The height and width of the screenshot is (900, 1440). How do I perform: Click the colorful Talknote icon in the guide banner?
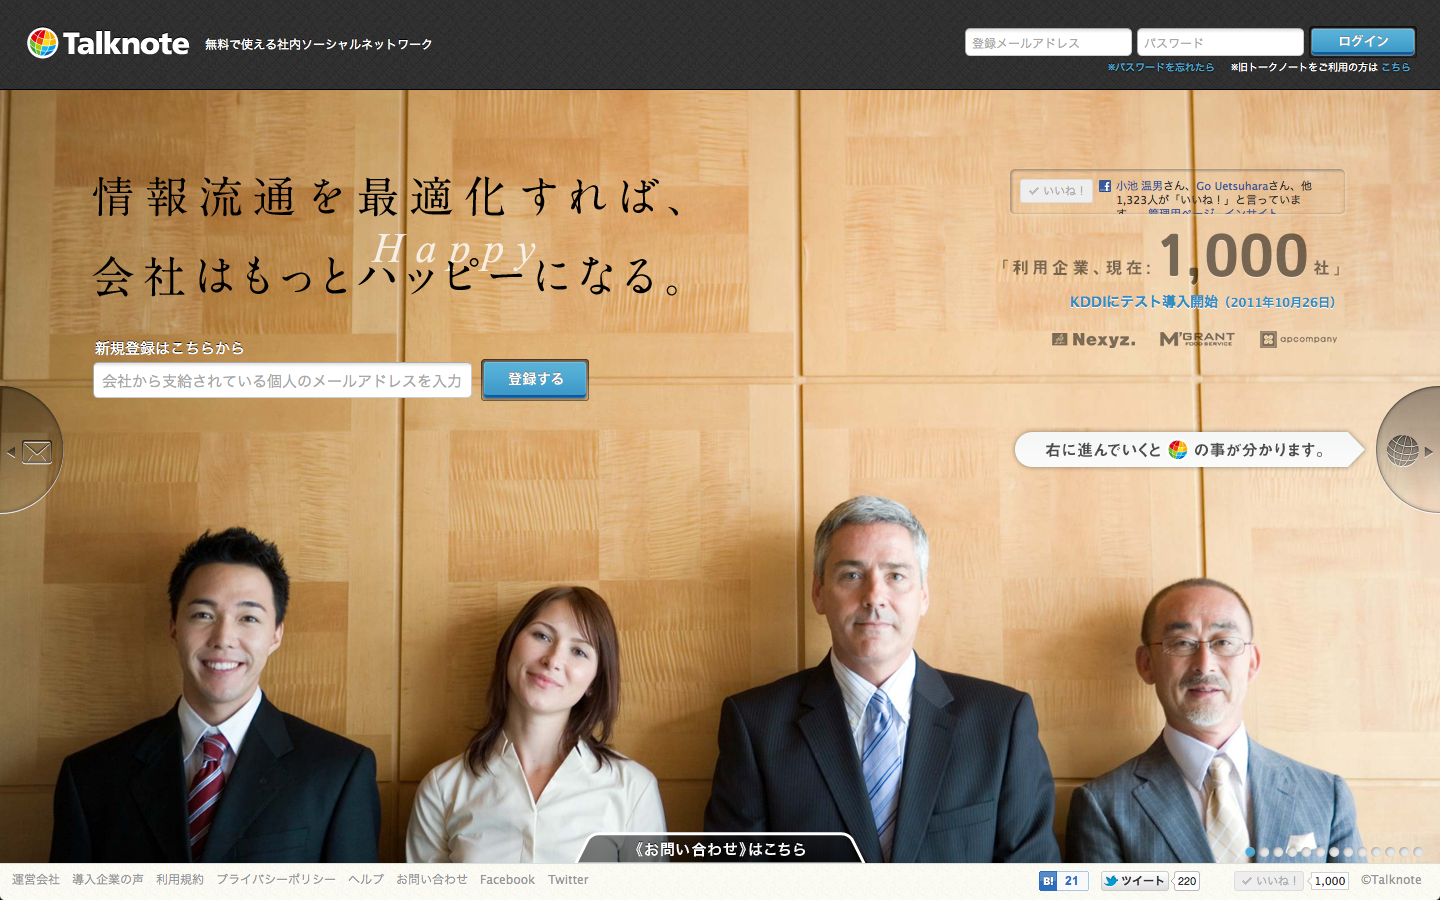click(1177, 450)
